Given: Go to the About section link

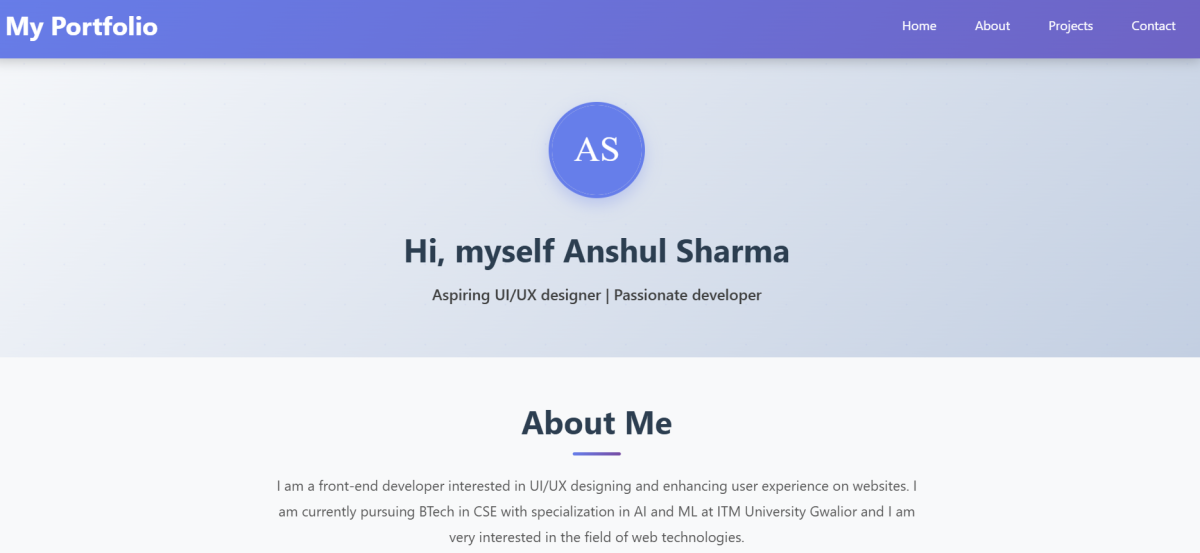Looking at the screenshot, I should (992, 26).
